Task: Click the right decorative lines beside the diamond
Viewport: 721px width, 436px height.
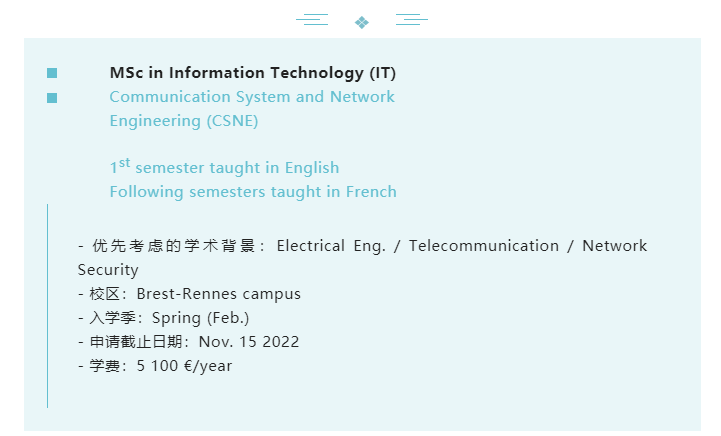Action: [x=412, y=19]
